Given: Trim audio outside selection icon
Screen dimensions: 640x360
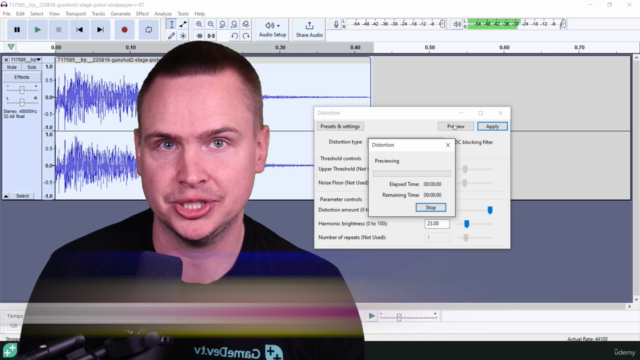Looking at the screenshot, I should [199, 36].
